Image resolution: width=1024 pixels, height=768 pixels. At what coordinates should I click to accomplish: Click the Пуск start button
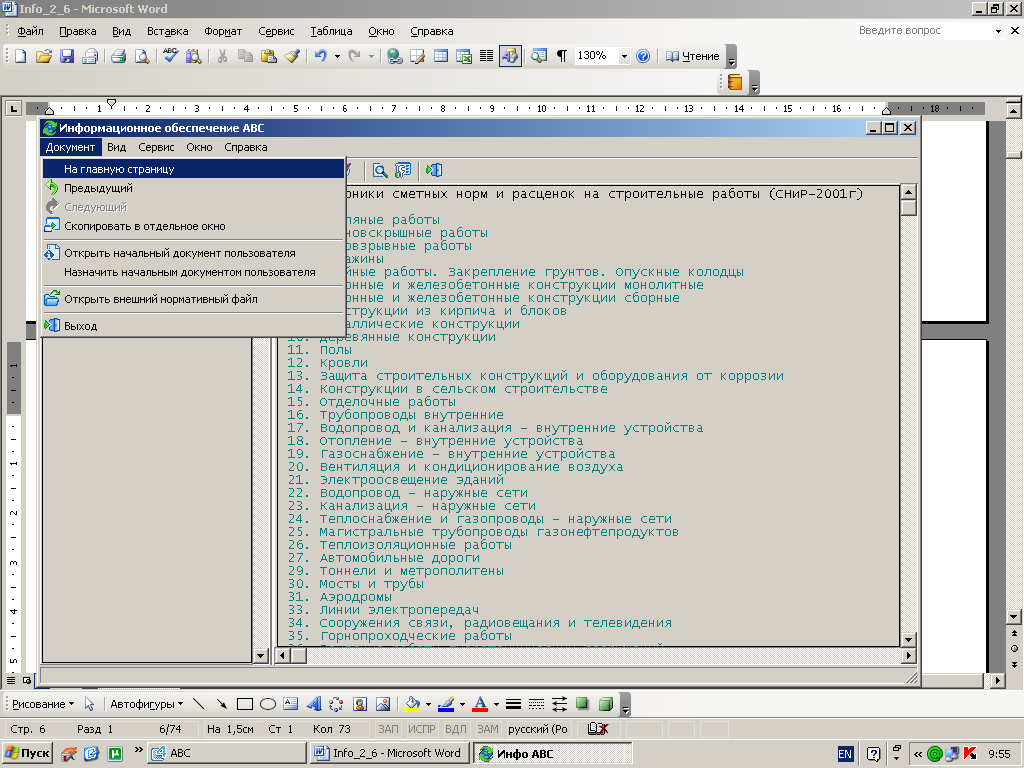coord(27,754)
